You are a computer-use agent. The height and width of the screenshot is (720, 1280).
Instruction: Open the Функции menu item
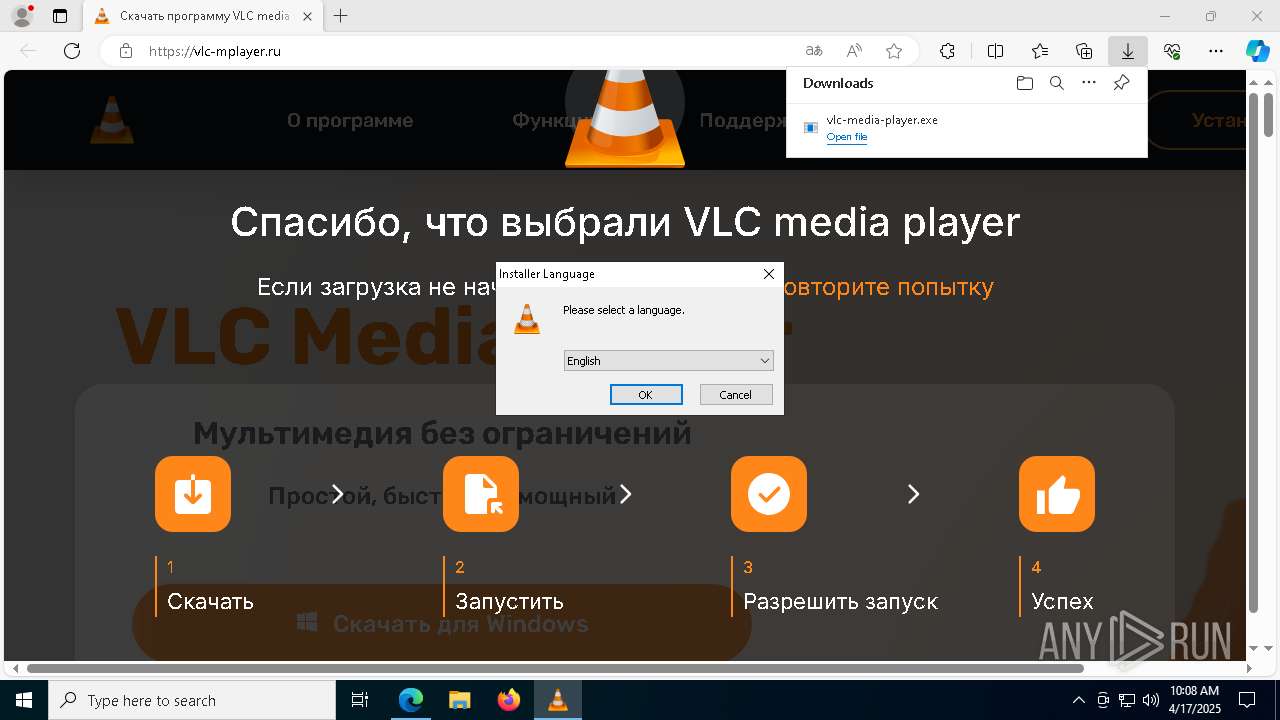click(x=554, y=121)
